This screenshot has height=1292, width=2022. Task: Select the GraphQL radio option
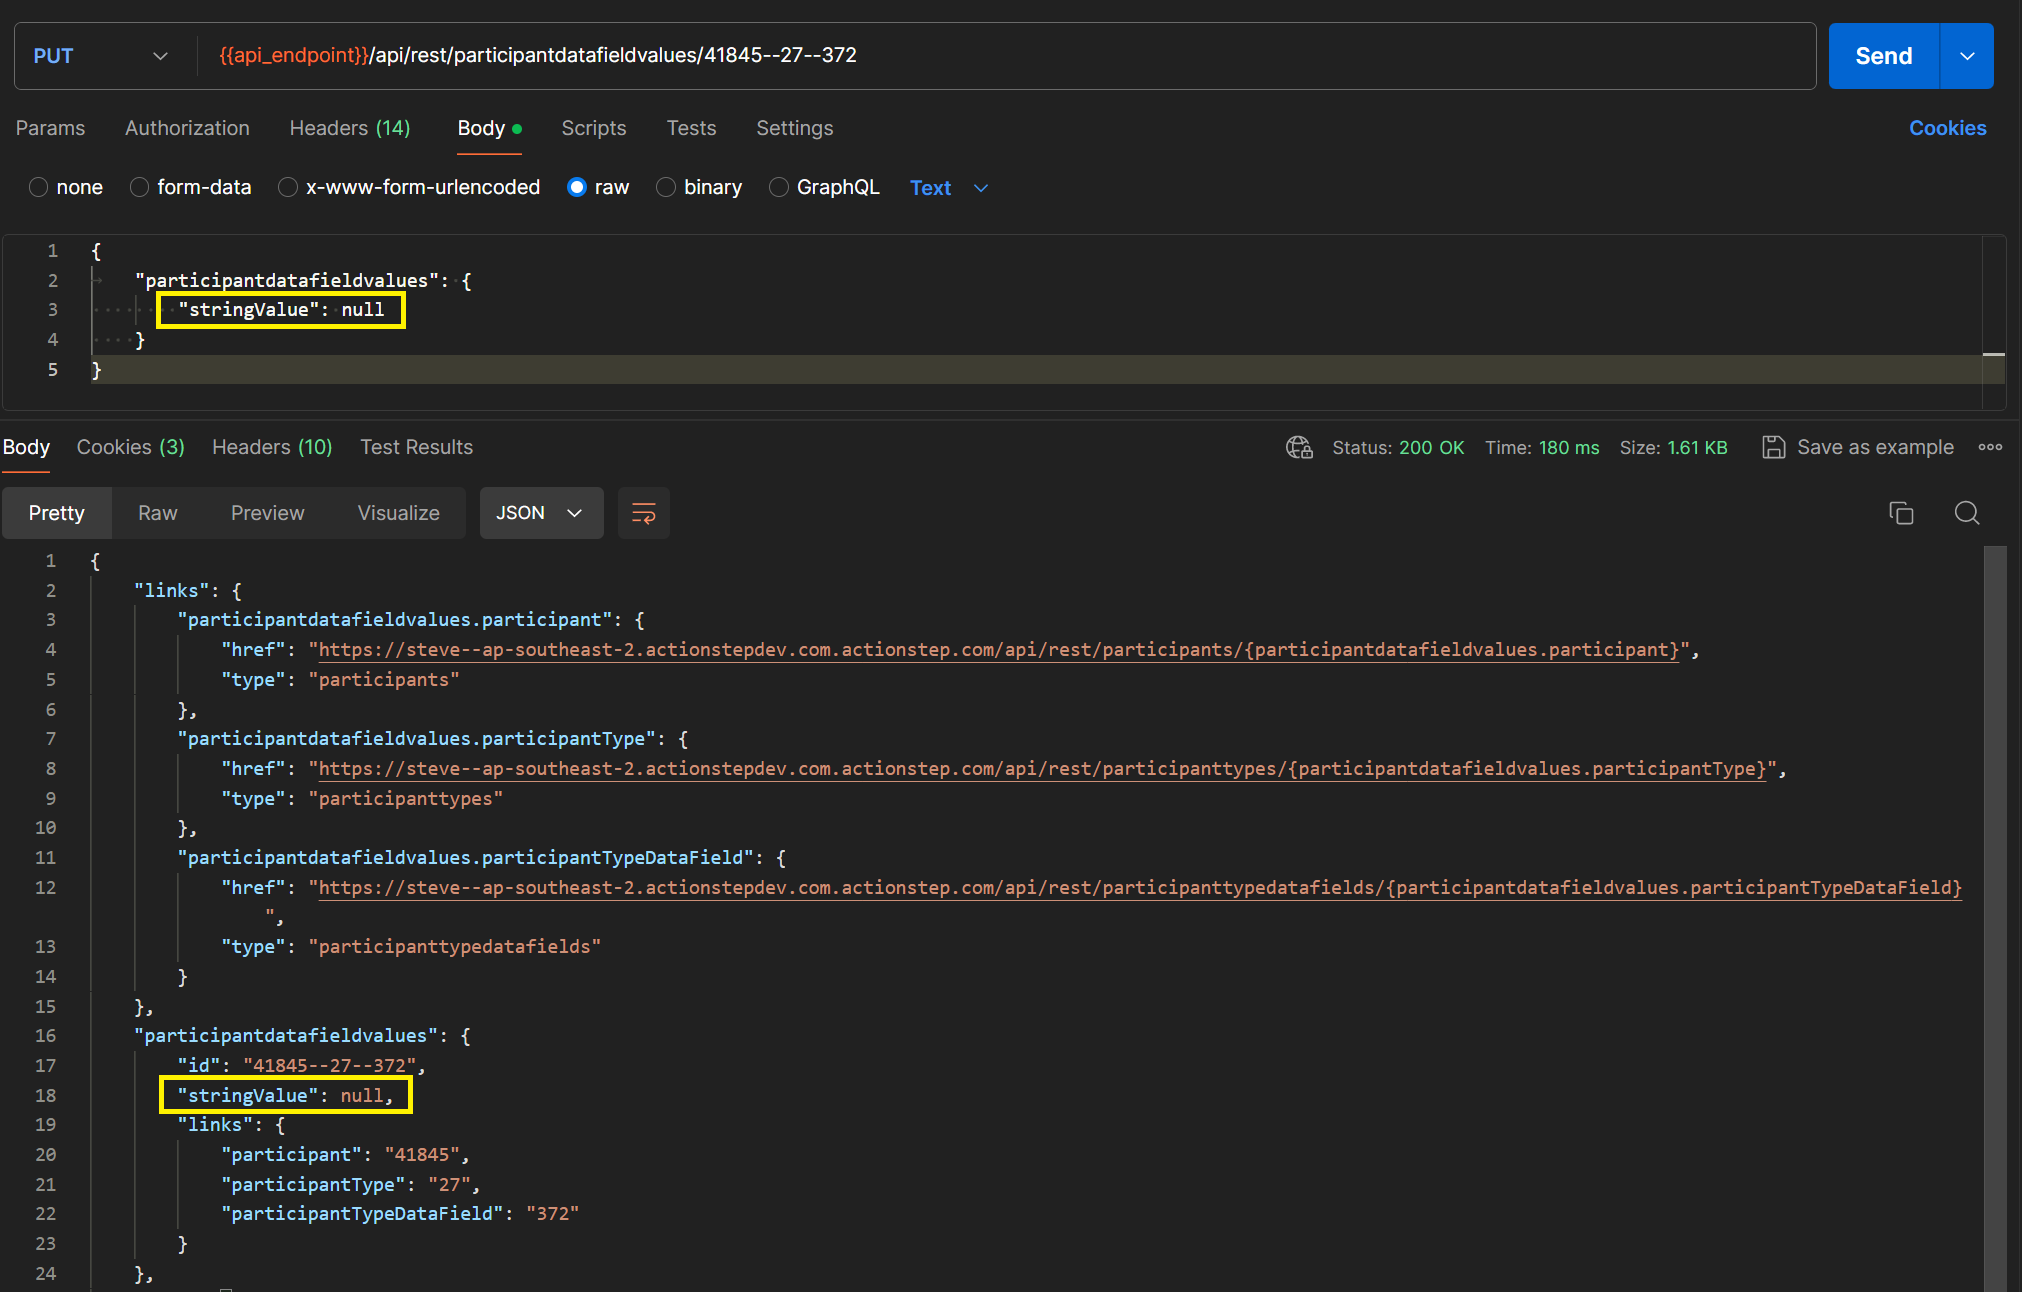tap(779, 187)
